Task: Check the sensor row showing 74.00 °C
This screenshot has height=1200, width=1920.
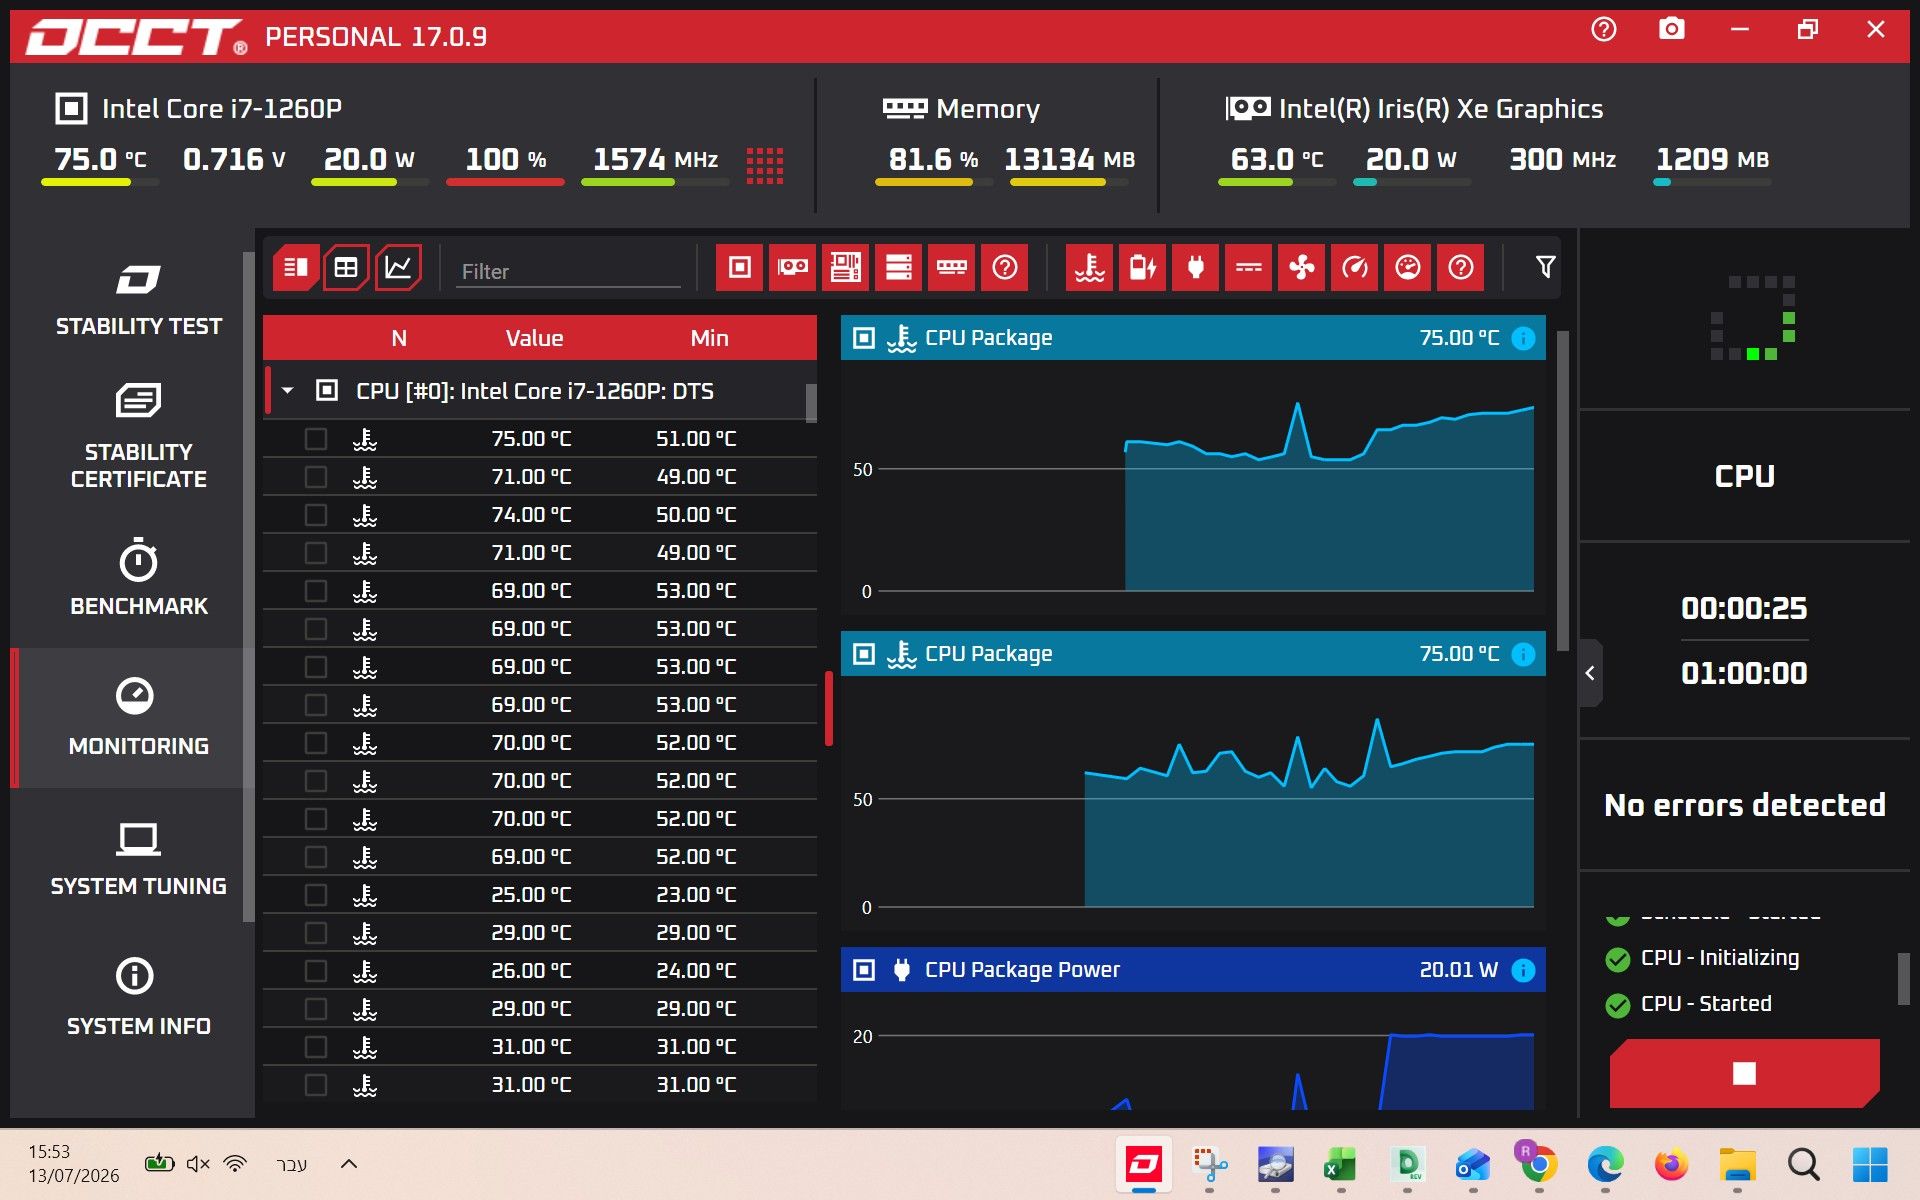Action: [316, 515]
